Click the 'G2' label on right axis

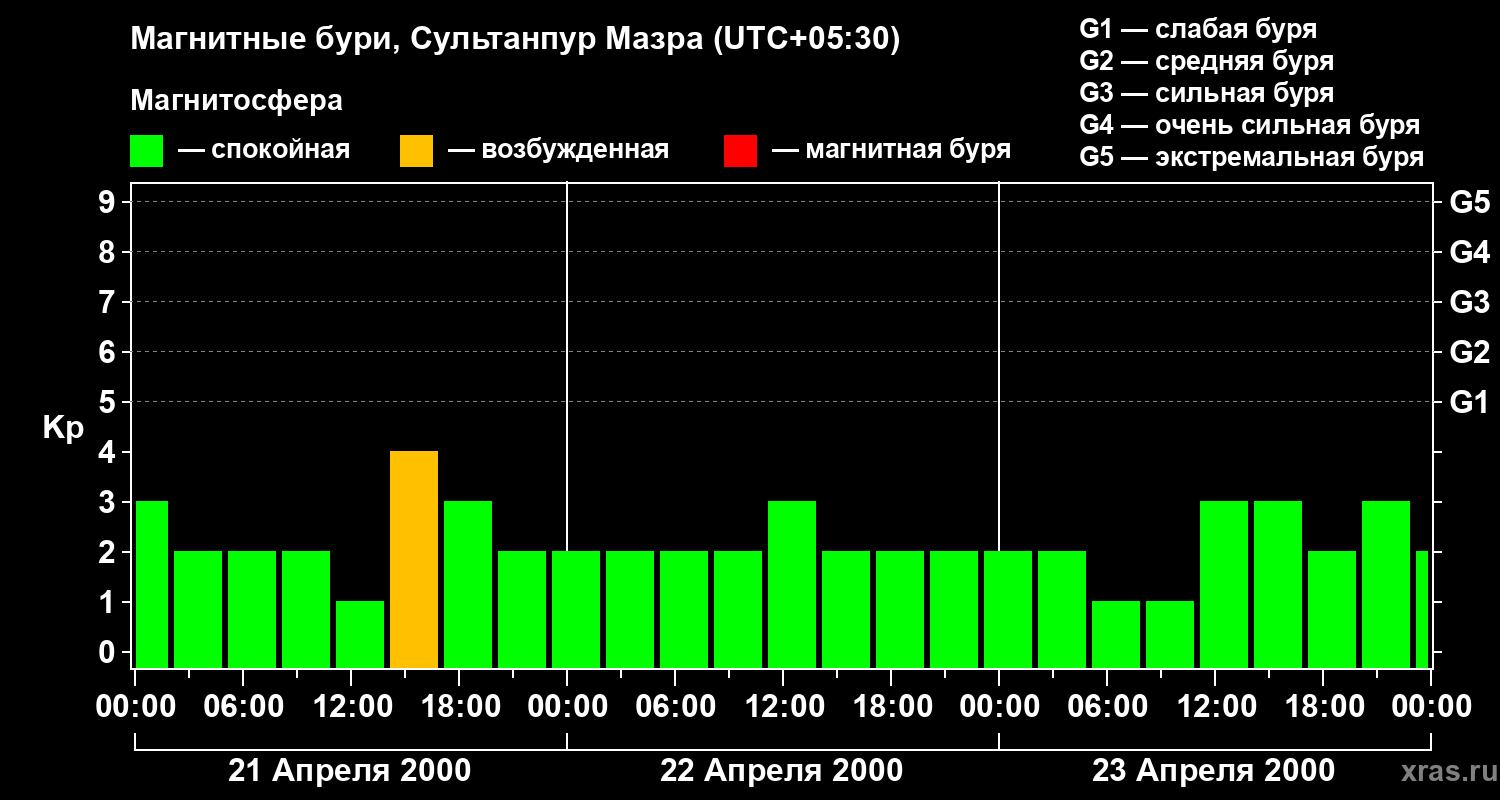tap(1469, 352)
